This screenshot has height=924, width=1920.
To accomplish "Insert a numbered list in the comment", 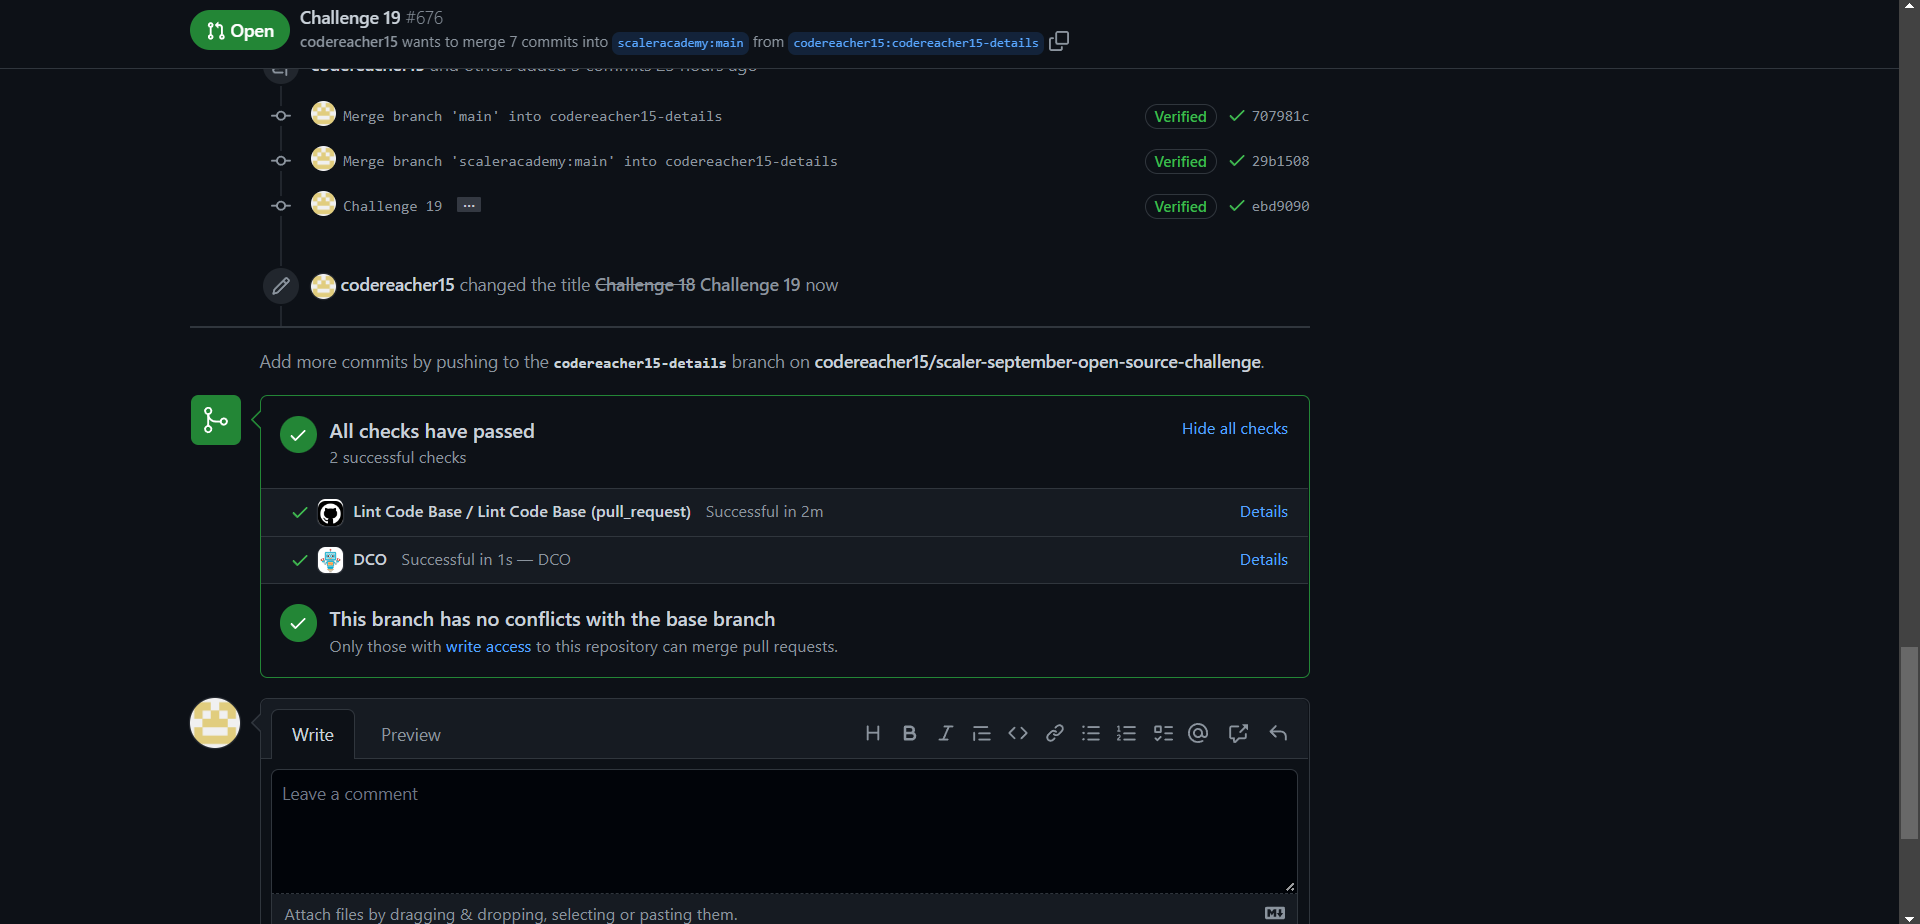I will tap(1126, 733).
